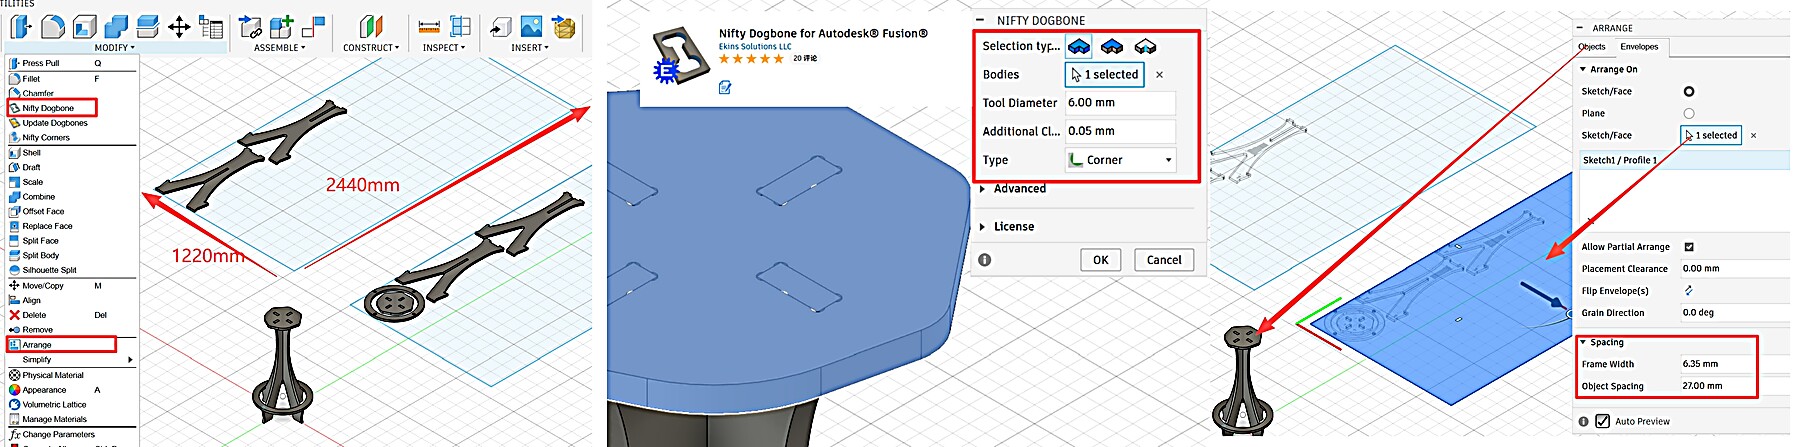Click the Additional Clearance 0.05 mm field

(x=1120, y=131)
